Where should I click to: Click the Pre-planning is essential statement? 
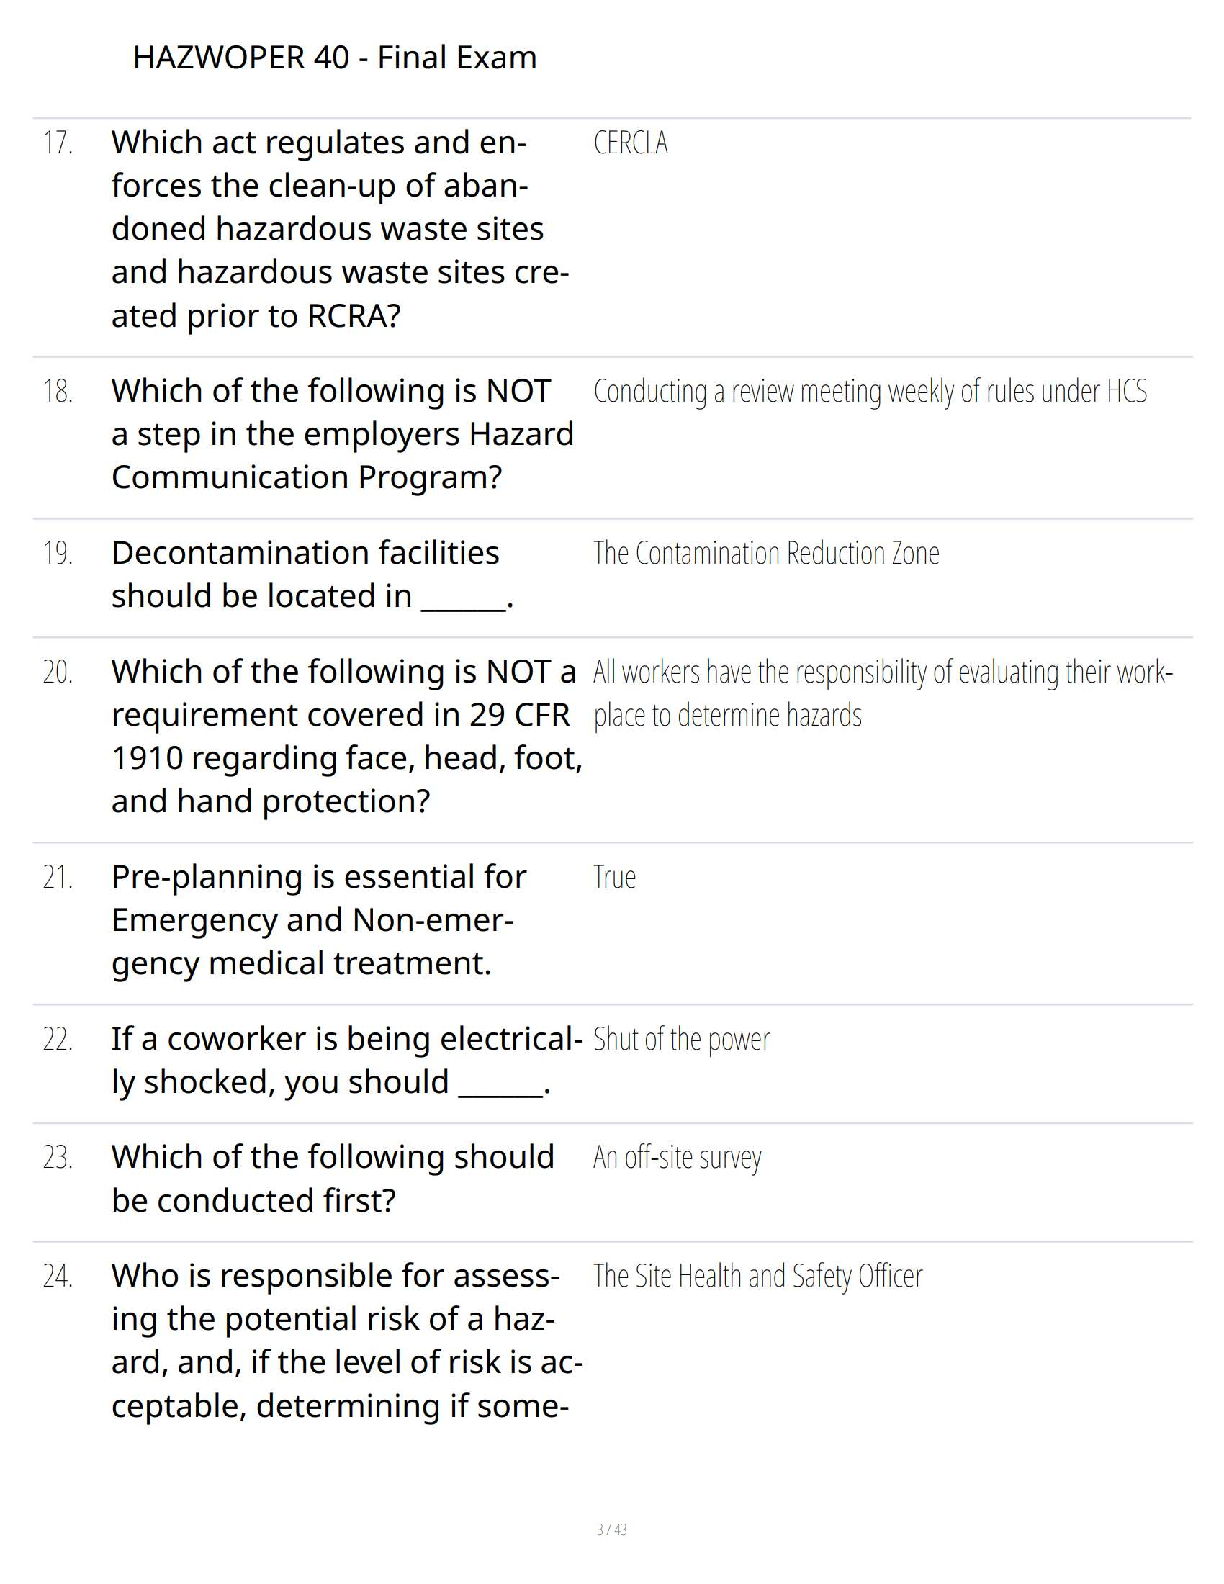318,920
